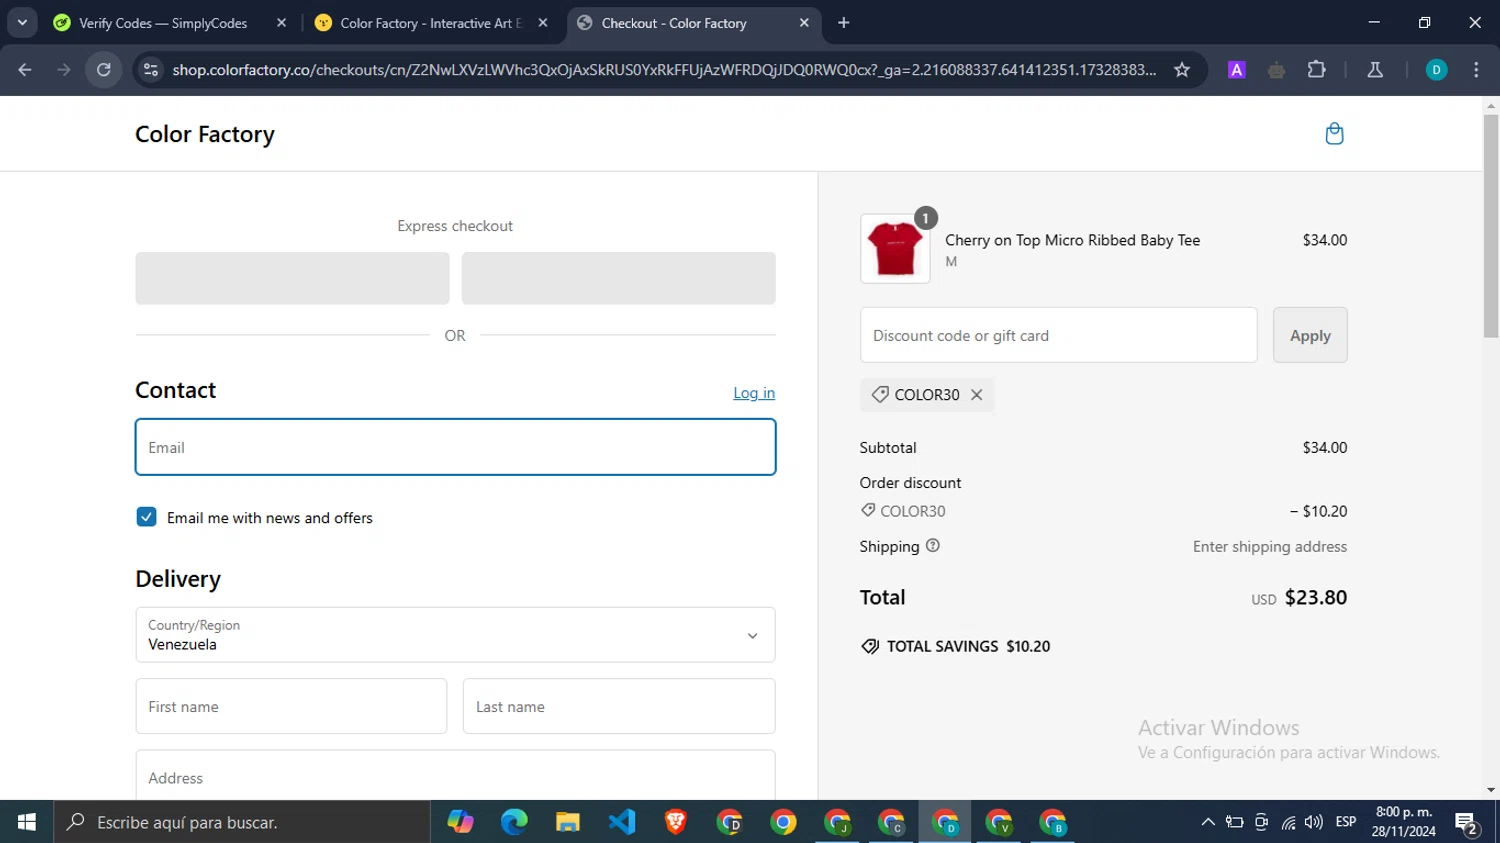Open the notification center icon
The width and height of the screenshot is (1500, 843).
click(1467, 823)
